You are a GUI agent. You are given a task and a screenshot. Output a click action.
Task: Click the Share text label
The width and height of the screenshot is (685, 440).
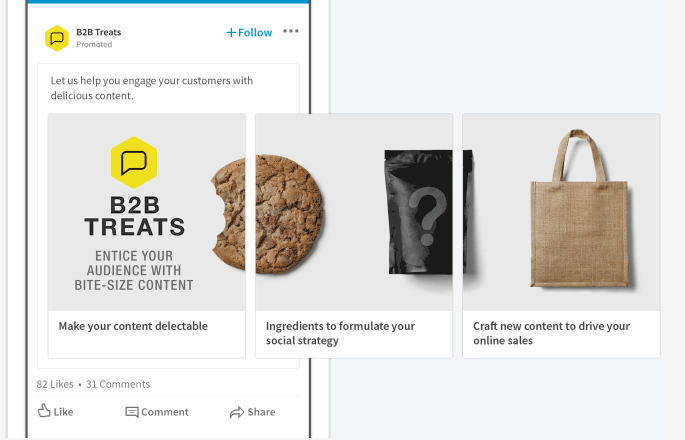coord(261,412)
